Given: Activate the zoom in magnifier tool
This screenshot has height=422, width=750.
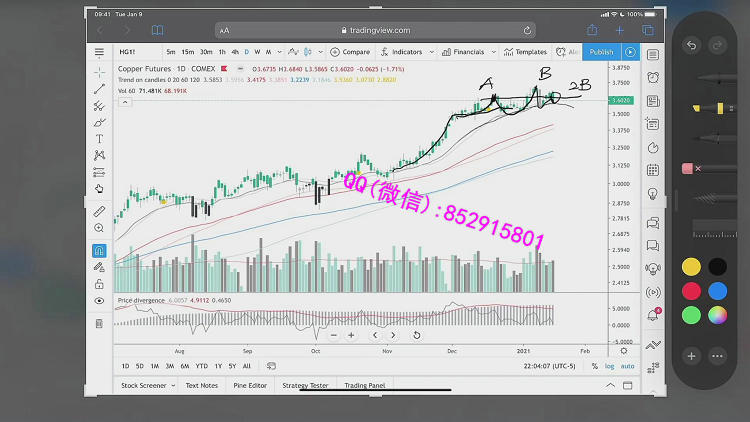Looking at the screenshot, I should [x=99, y=228].
